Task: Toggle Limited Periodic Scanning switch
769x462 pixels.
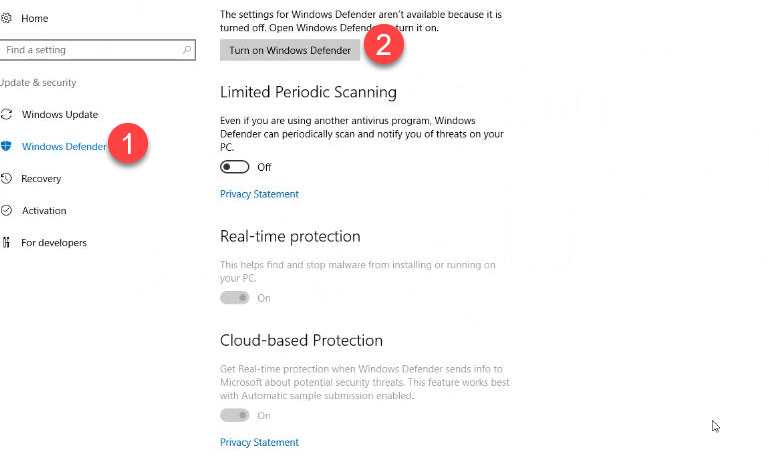Action: (x=234, y=167)
